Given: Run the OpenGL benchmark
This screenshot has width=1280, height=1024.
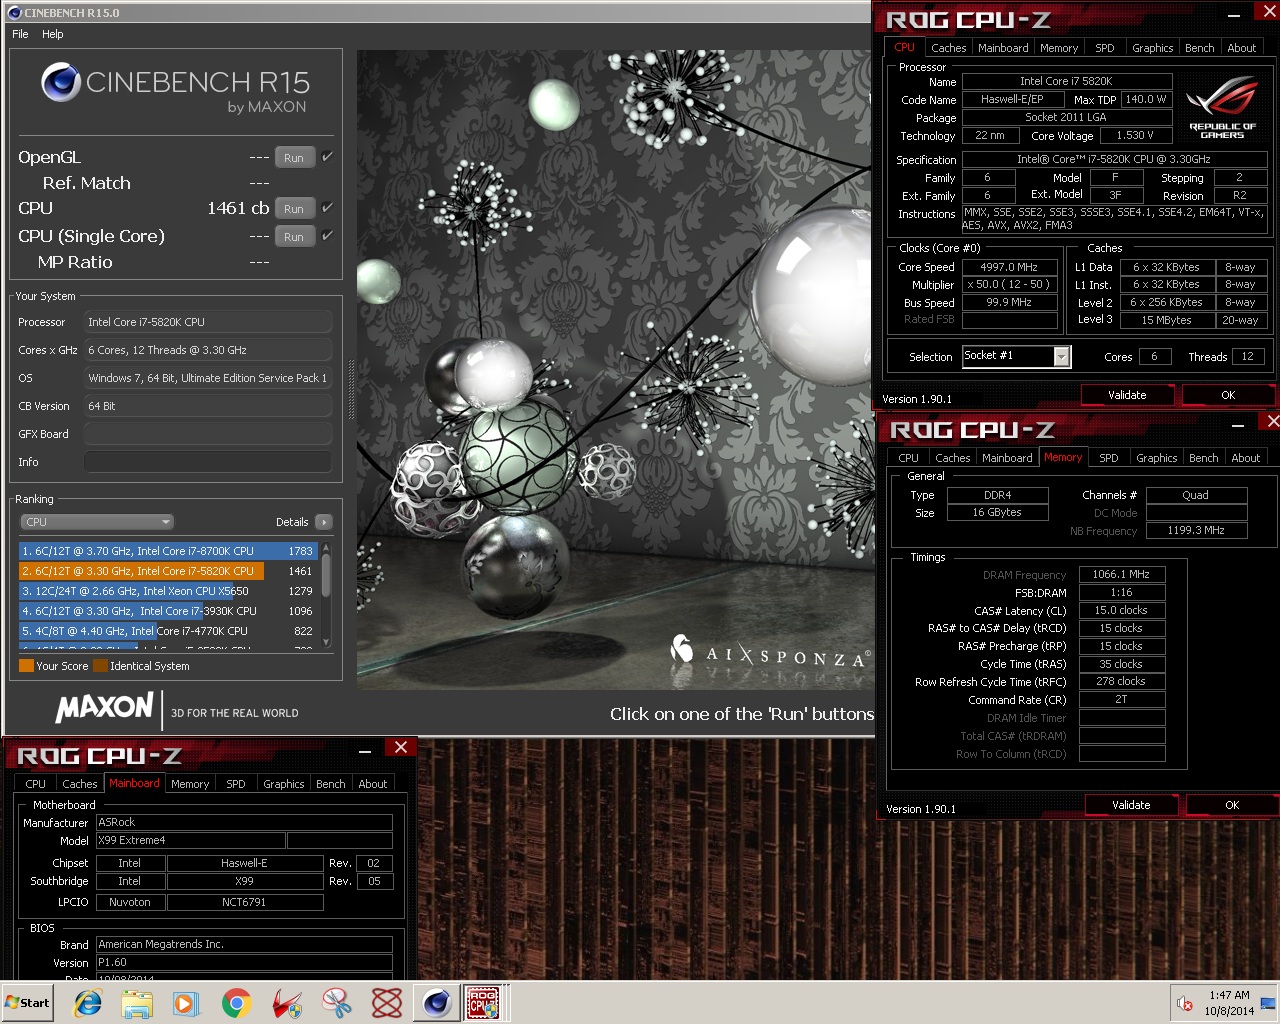Looking at the screenshot, I should pyautogui.click(x=294, y=157).
